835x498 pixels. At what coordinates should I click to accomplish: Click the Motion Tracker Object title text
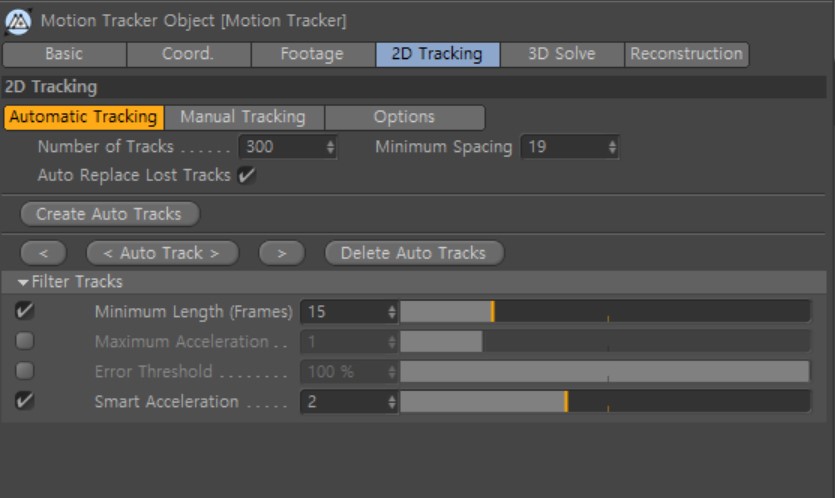point(194,21)
